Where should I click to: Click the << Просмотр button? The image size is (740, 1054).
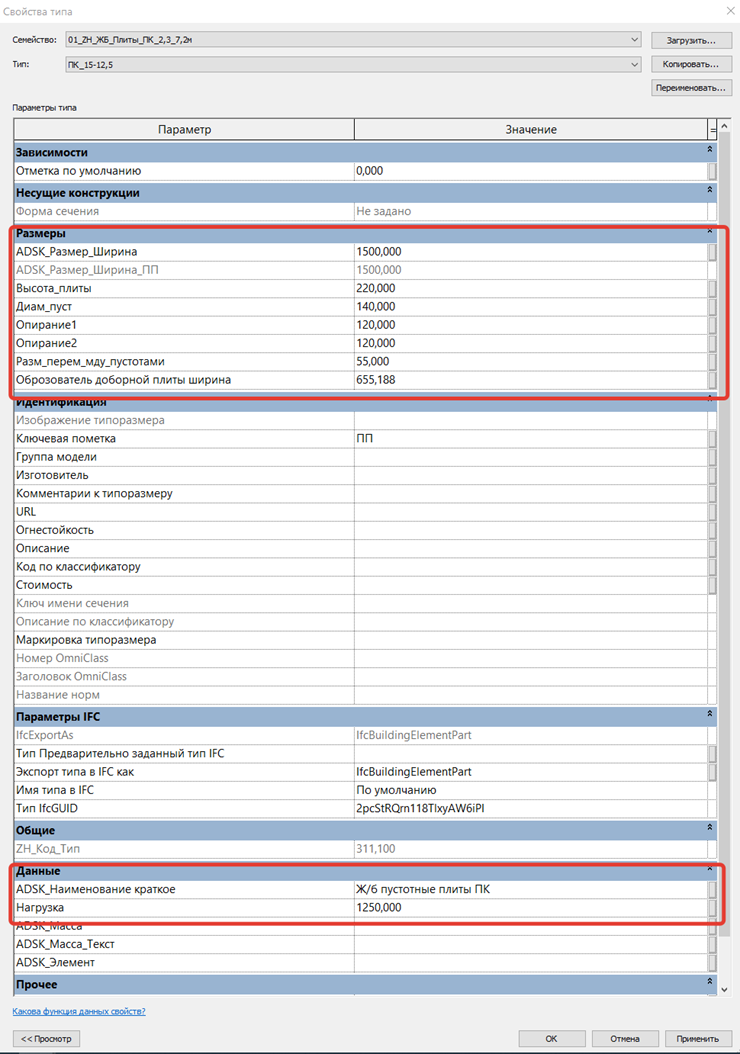click(46, 1039)
